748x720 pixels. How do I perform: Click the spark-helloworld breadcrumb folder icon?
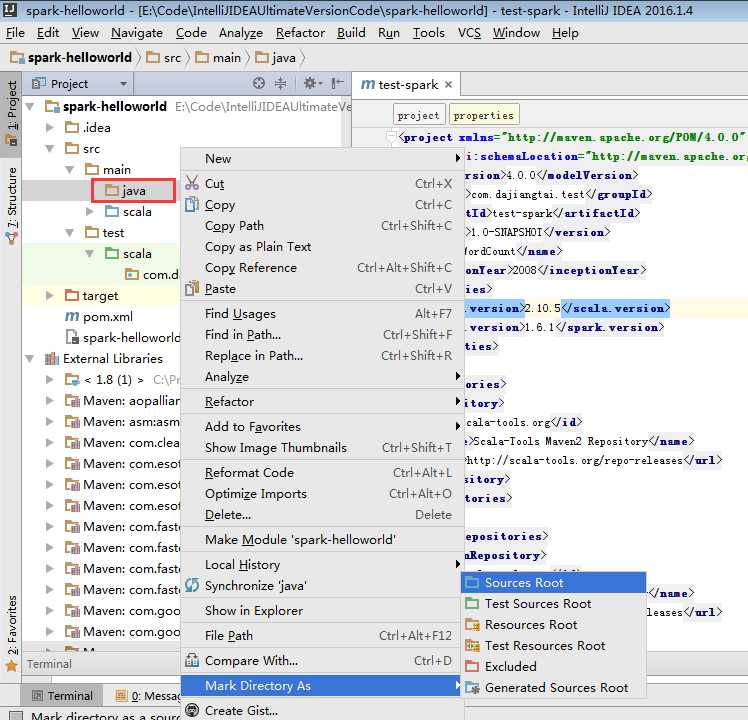pyautogui.click(x=17, y=58)
